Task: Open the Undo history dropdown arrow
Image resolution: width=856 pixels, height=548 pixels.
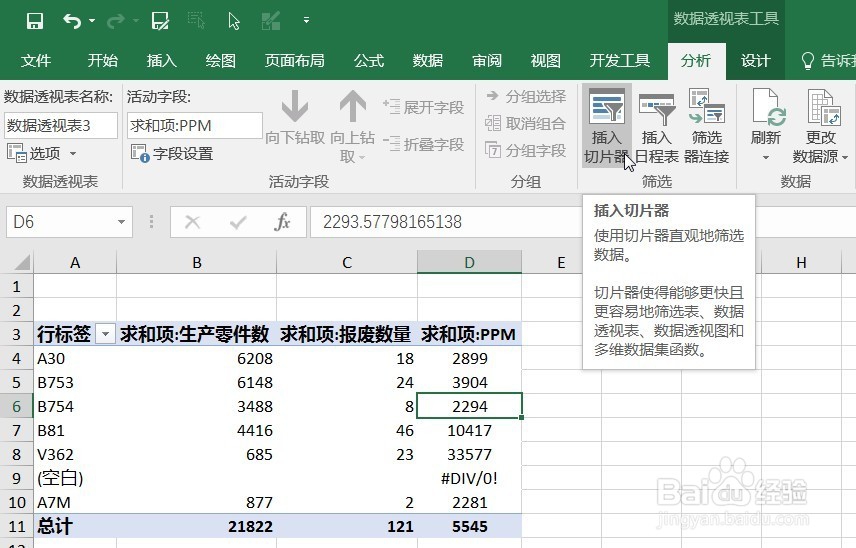Action: [x=92, y=21]
